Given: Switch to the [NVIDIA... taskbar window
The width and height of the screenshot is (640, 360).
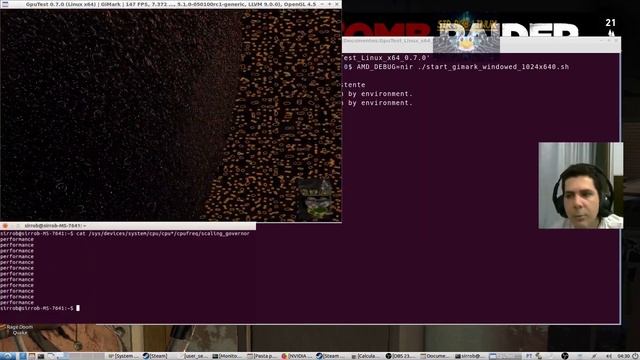Looking at the screenshot, I should 297,356.
